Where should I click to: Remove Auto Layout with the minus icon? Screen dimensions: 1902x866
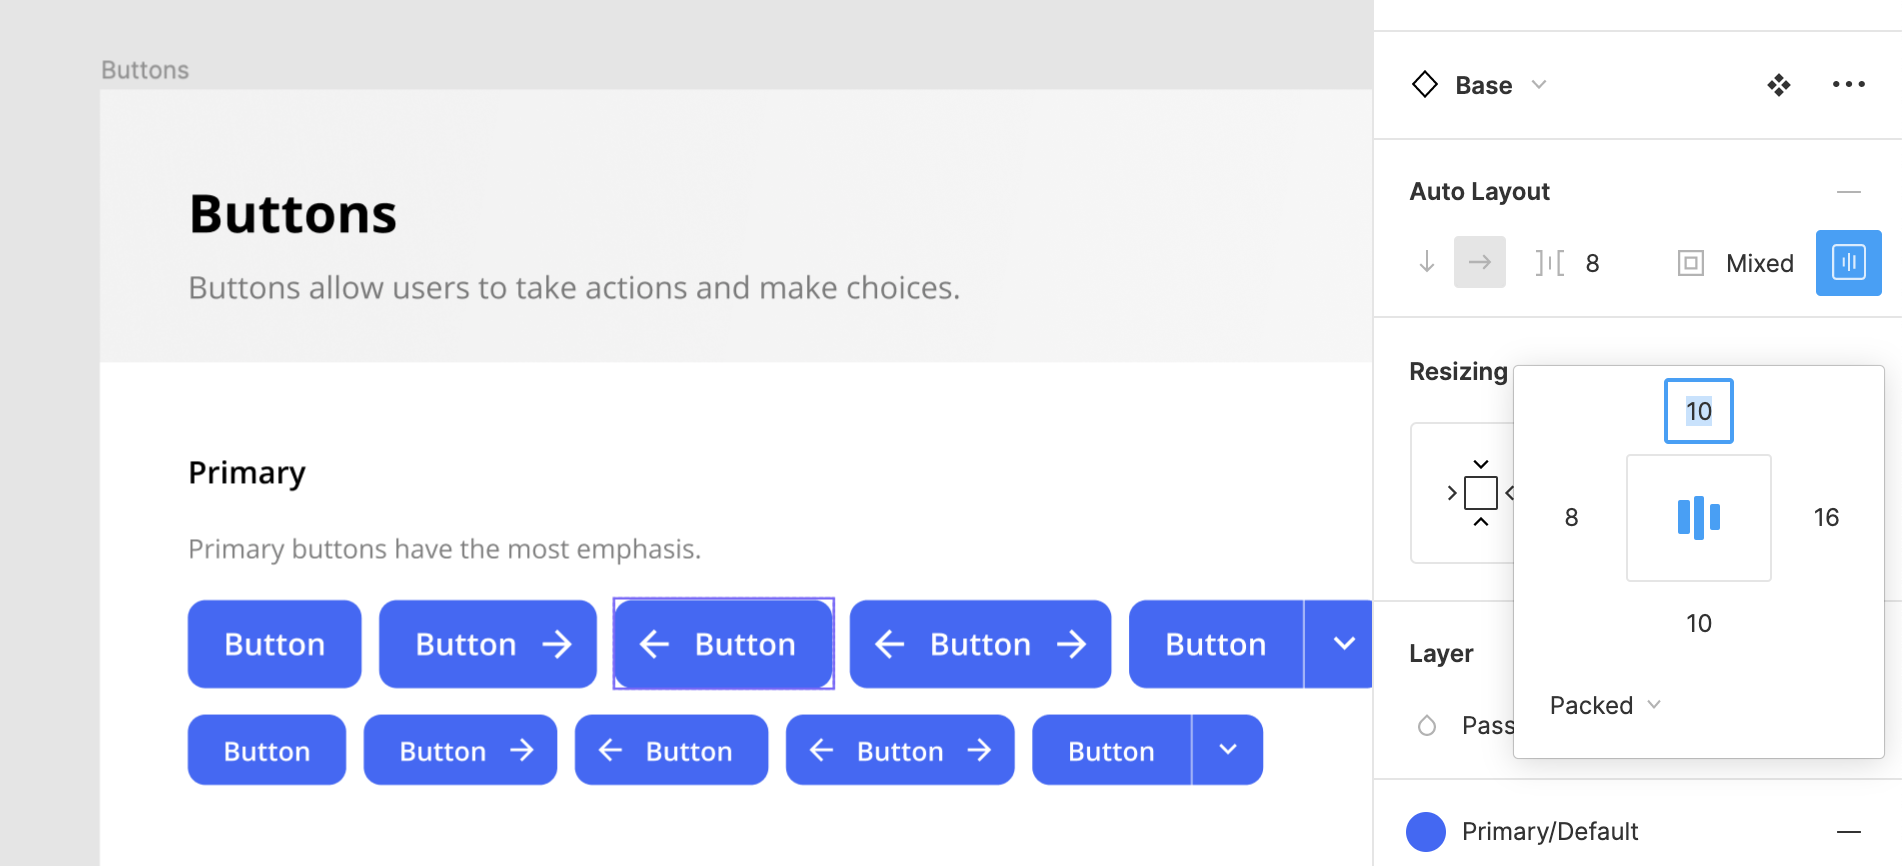[1848, 191]
